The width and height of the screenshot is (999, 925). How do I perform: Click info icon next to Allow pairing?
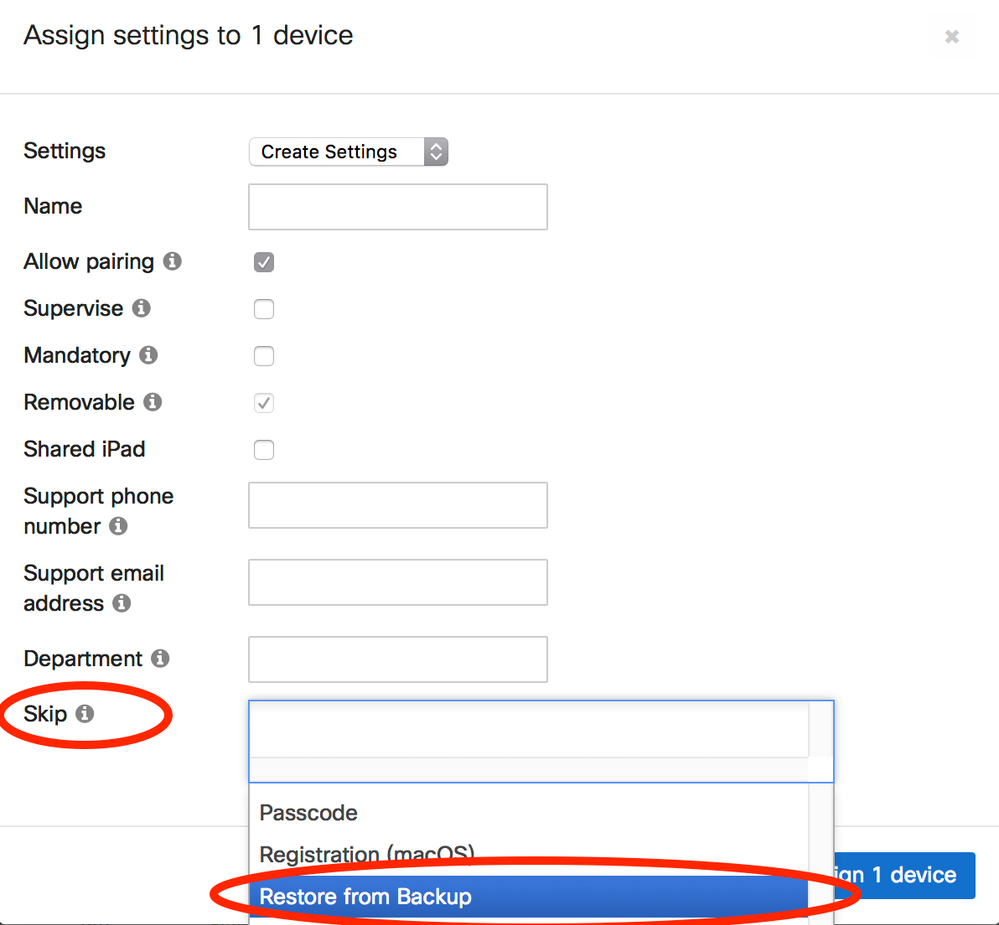tap(172, 262)
